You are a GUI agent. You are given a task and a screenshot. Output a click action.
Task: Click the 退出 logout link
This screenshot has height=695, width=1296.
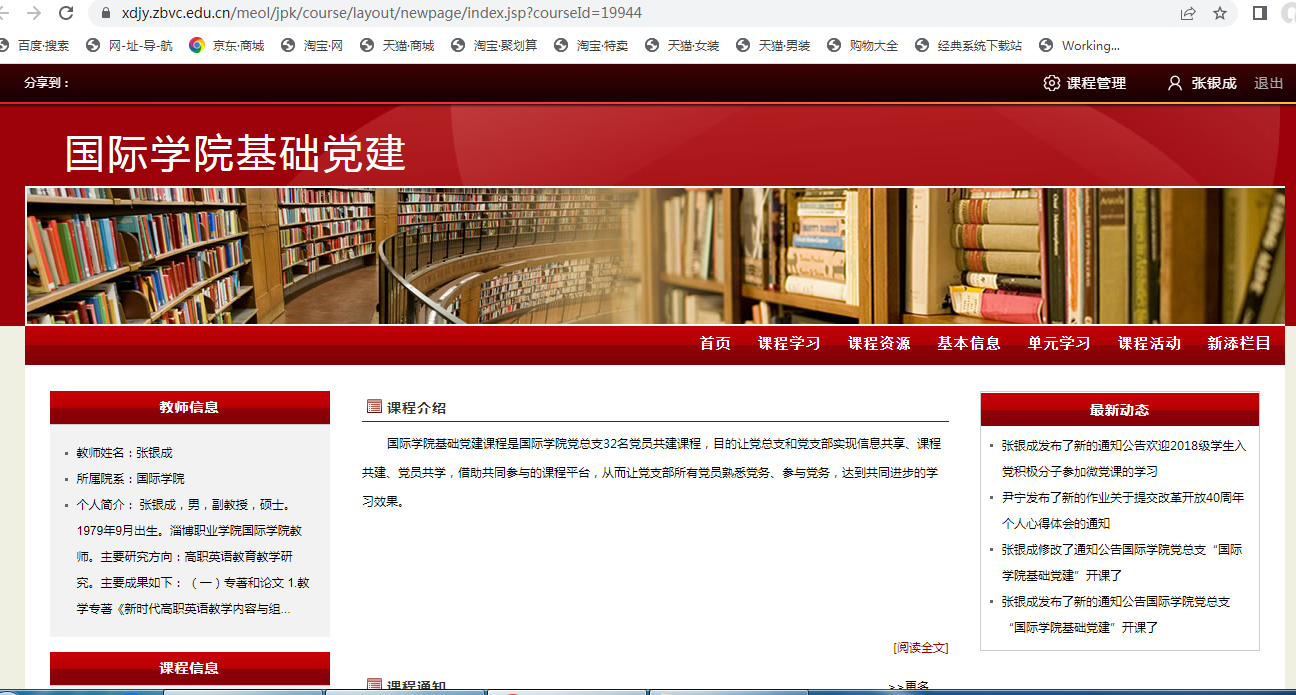[1268, 83]
